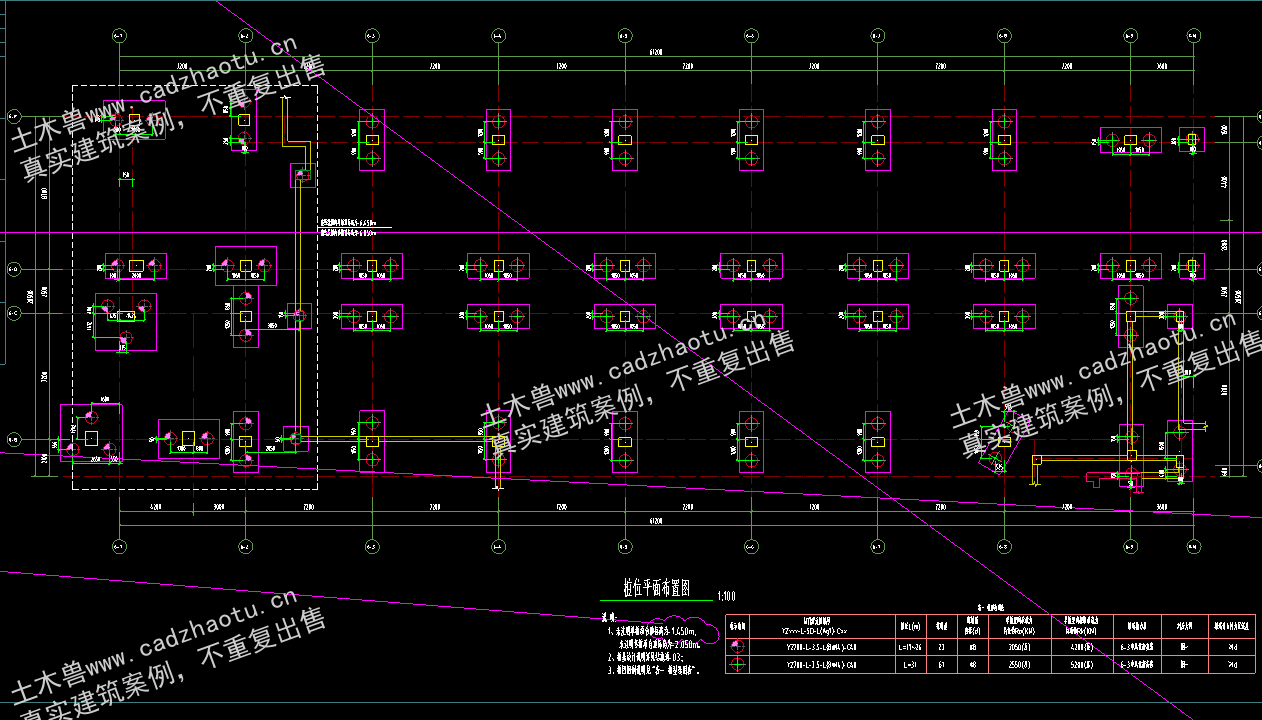Click the topmost axis bubble on the left edge
This screenshot has width=1262, height=720.
(x=14, y=114)
